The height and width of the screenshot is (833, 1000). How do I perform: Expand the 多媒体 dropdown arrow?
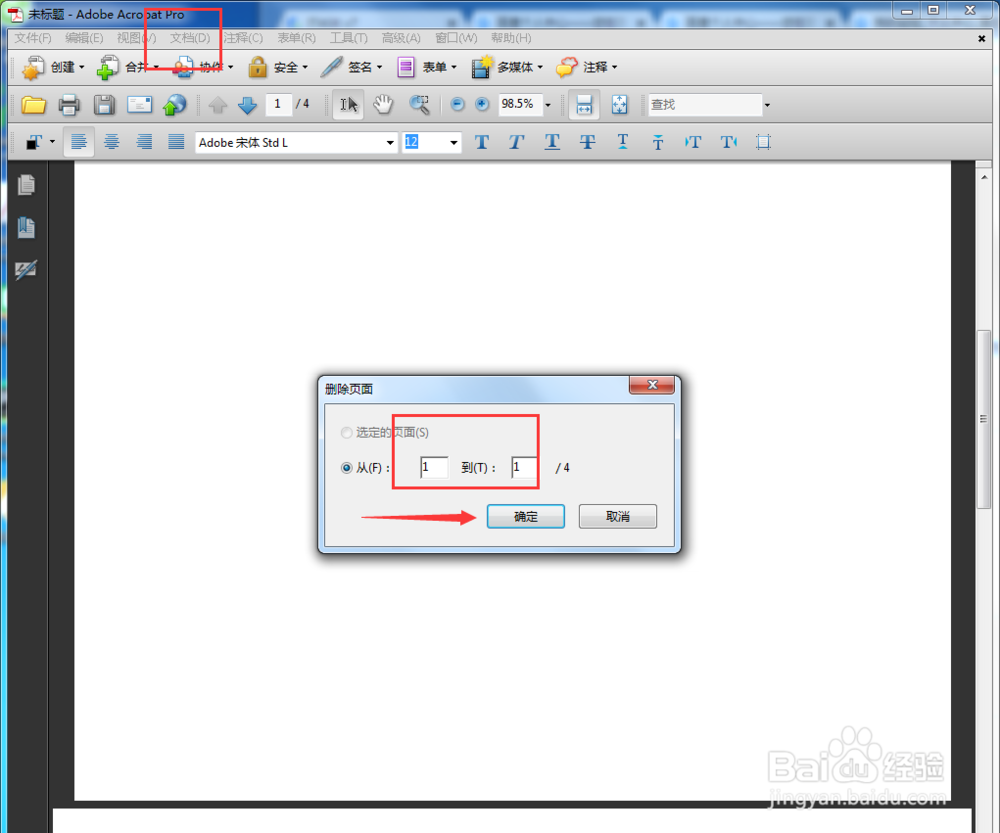(540, 67)
